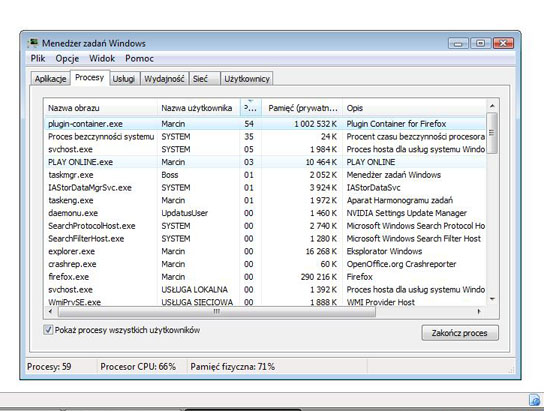Click the vertical scrollbar thumb
Image resolution: width=544 pixels, height=411 pixels.
[492, 132]
